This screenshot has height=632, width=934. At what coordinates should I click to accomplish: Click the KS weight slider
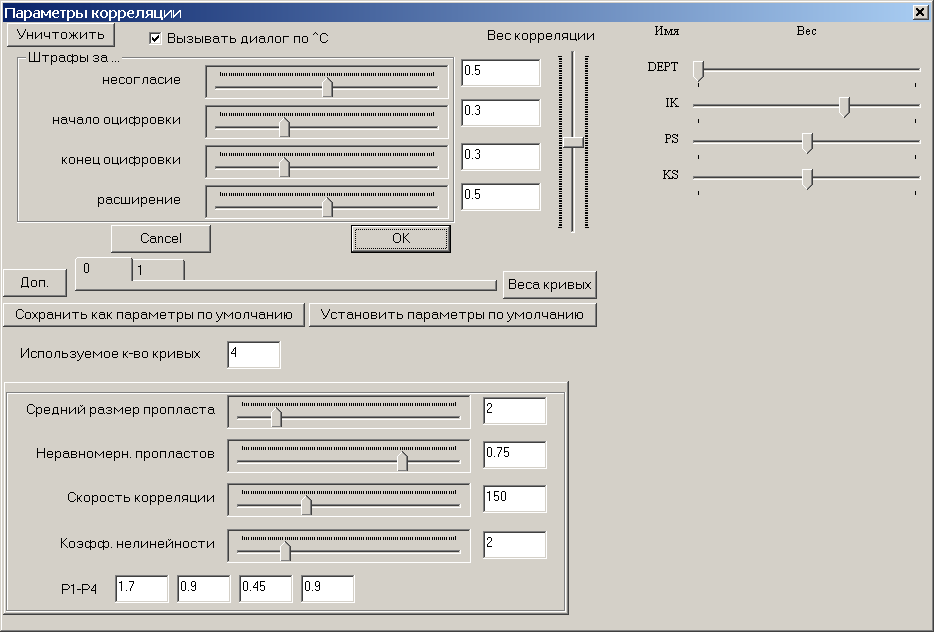click(x=807, y=179)
